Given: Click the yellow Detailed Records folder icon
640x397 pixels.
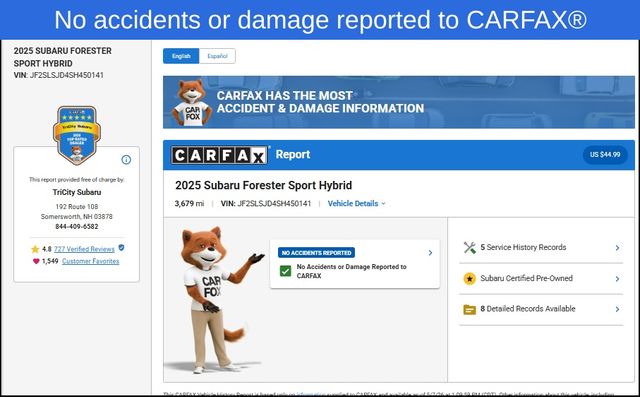Looking at the screenshot, I should [x=469, y=310].
